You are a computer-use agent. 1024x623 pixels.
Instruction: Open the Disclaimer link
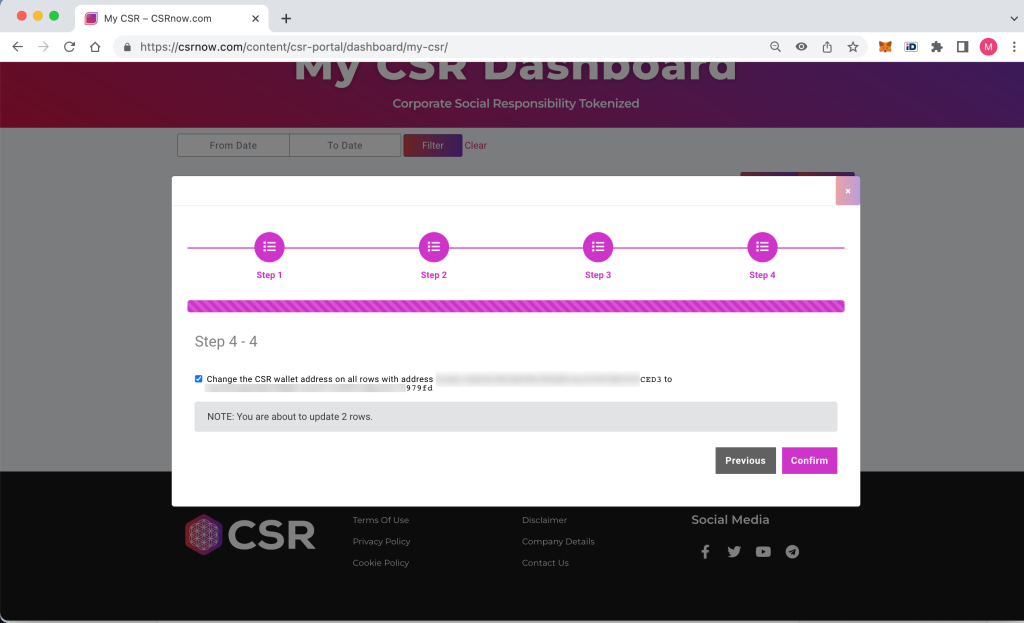click(544, 520)
